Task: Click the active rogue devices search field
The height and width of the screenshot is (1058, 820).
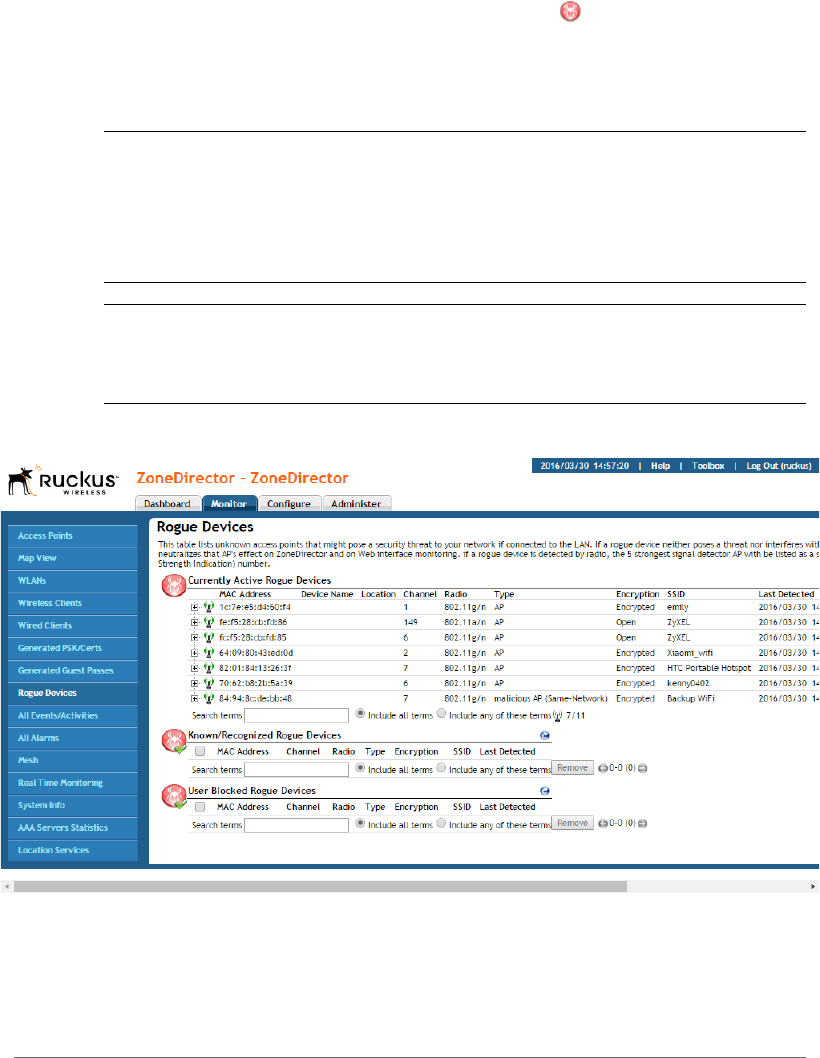Action: 296,715
